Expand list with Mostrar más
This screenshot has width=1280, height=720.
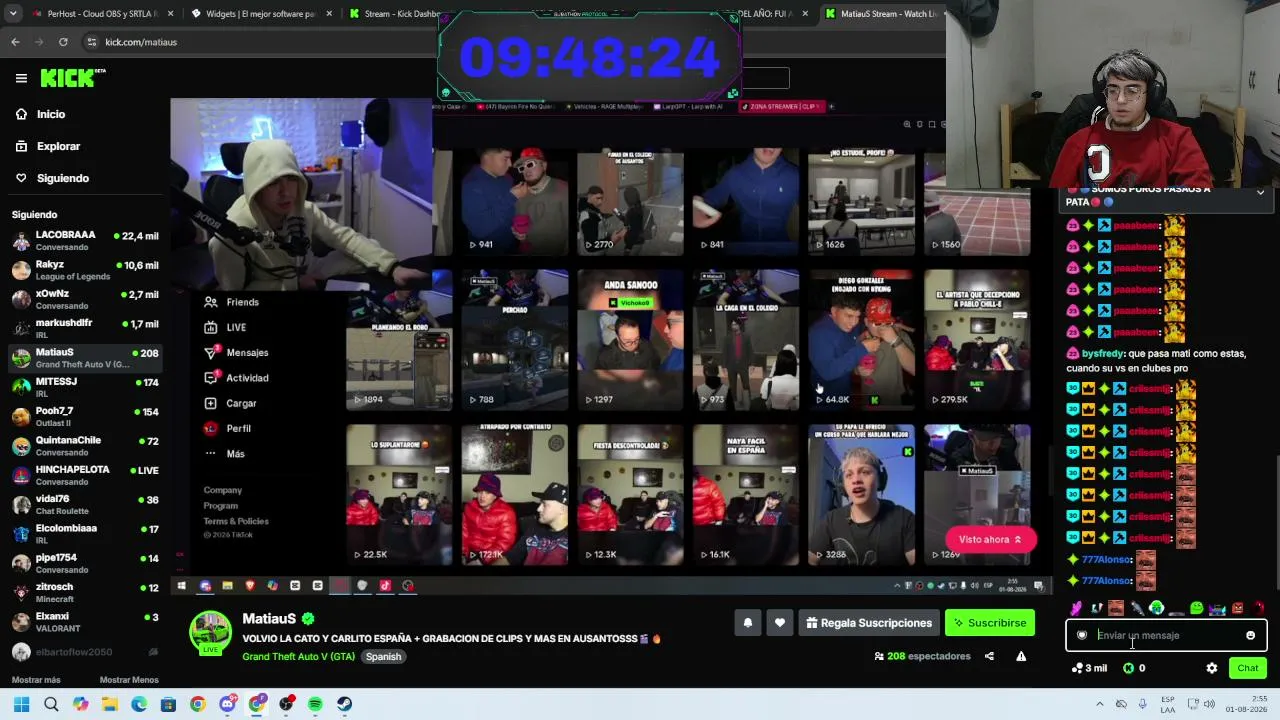pos(36,680)
